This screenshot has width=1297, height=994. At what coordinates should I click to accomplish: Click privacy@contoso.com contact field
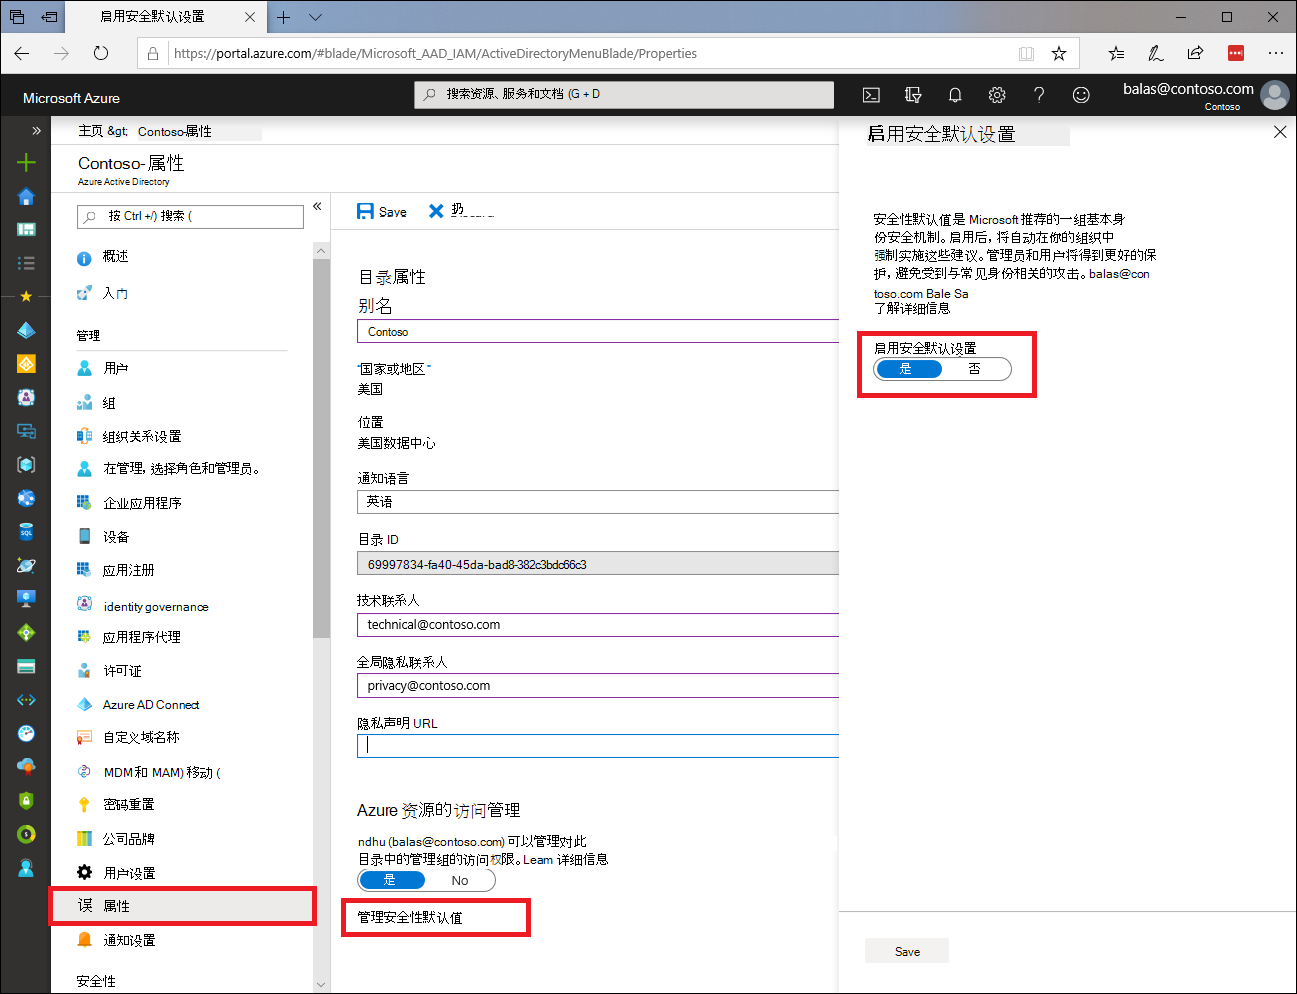(597, 686)
